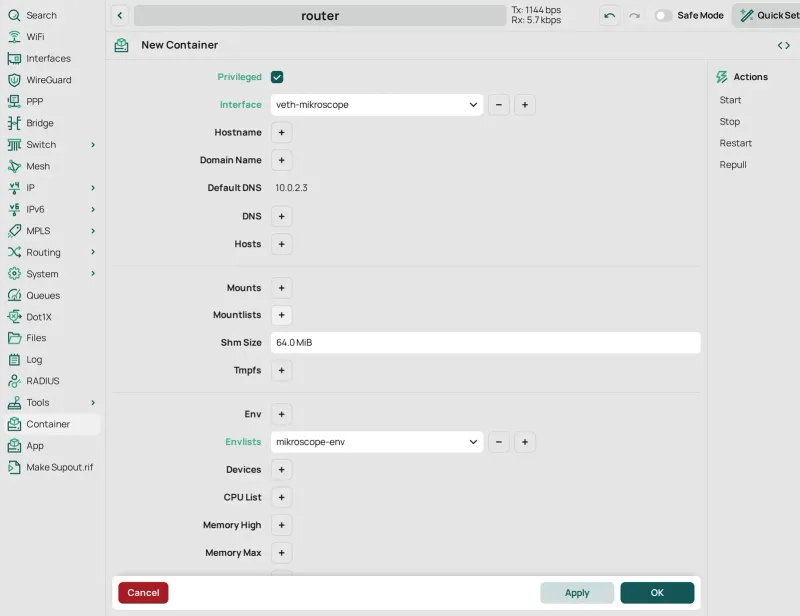The image size is (800, 616).
Task: Click the OK button
Action: click(x=657, y=593)
